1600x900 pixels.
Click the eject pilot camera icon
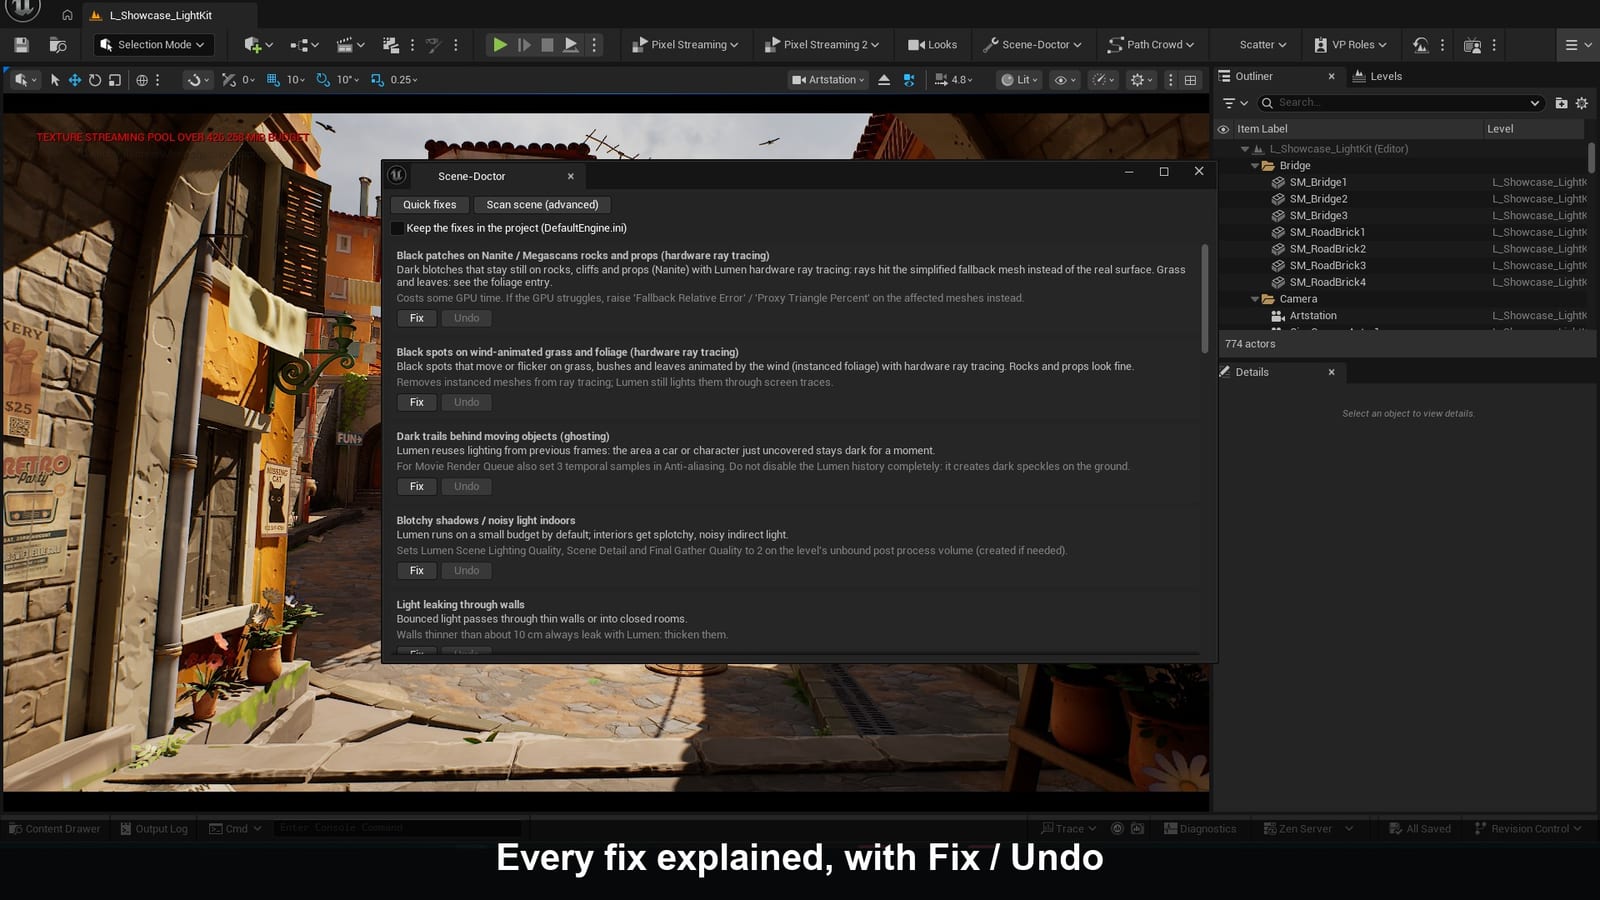[884, 80]
